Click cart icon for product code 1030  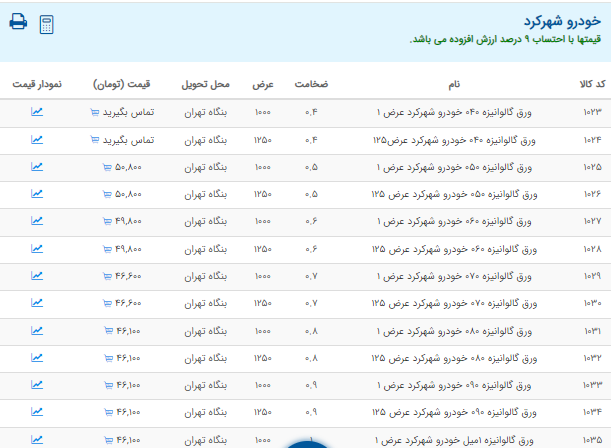108,303
